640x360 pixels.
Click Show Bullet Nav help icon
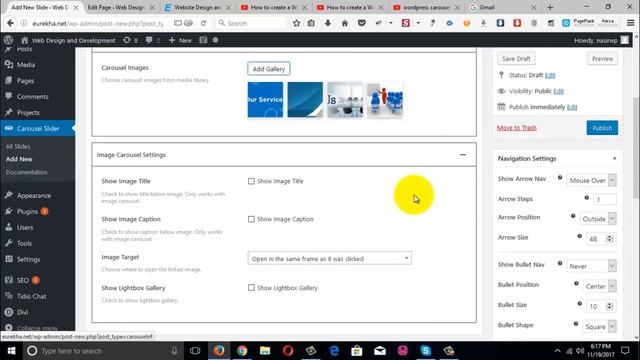(560, 263)
